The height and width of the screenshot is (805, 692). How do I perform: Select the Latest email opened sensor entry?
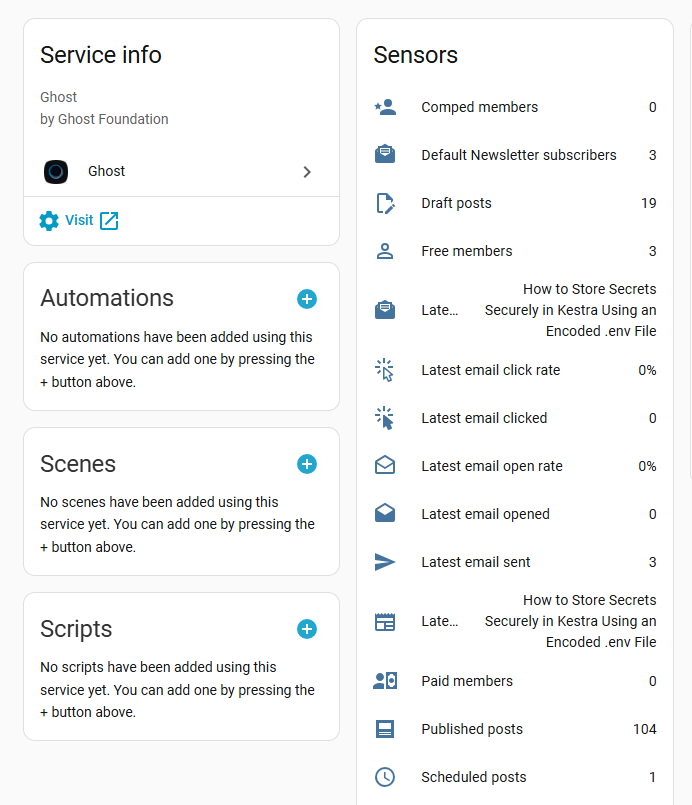[485, 514]
